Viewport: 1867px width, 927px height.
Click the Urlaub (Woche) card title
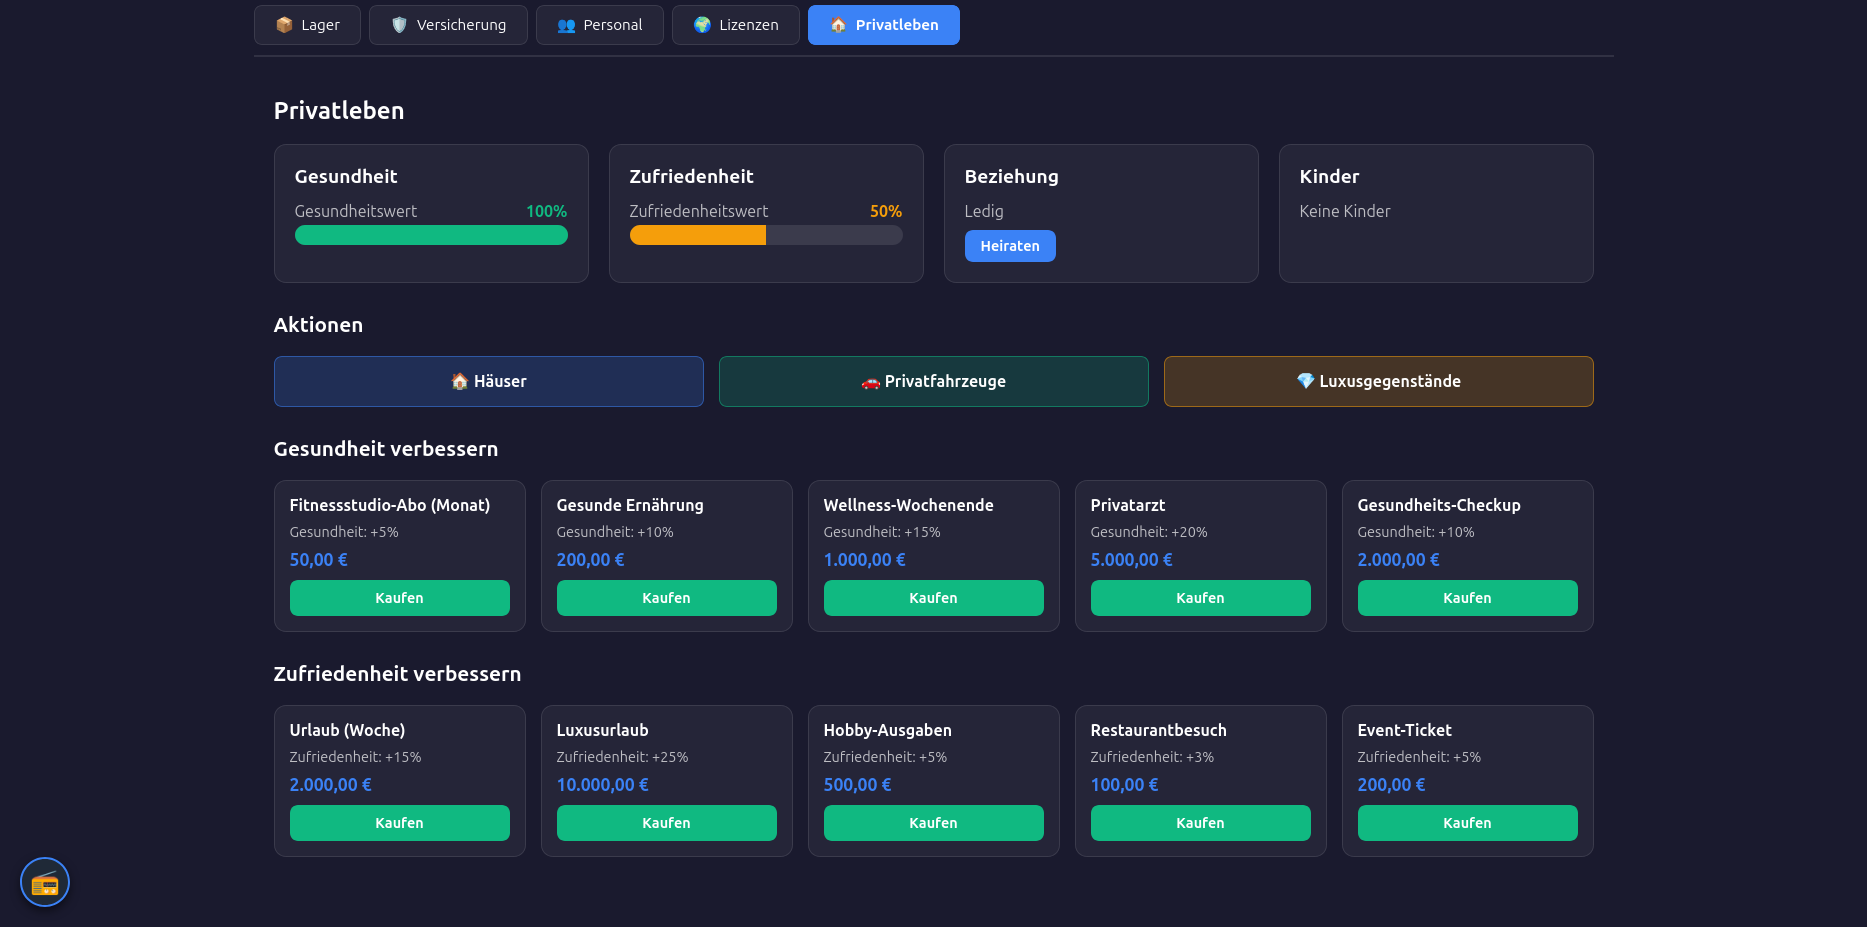click(x=347, y=730)
